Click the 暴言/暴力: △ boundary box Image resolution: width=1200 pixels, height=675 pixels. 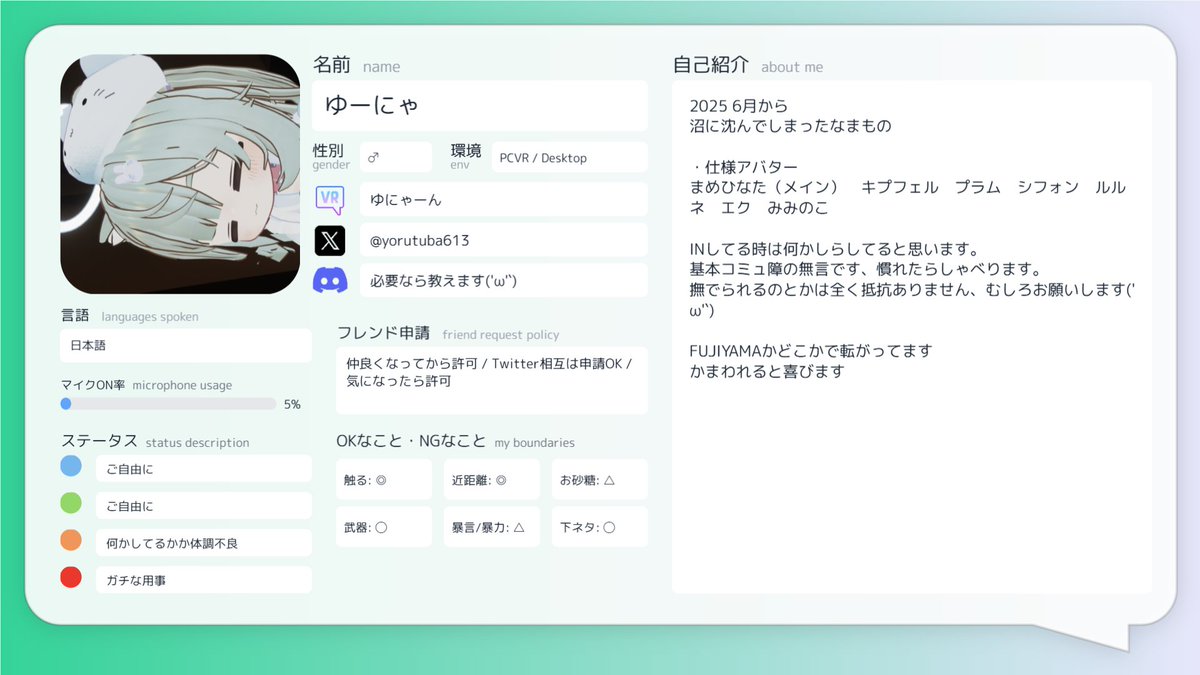[x=492, y=526]
